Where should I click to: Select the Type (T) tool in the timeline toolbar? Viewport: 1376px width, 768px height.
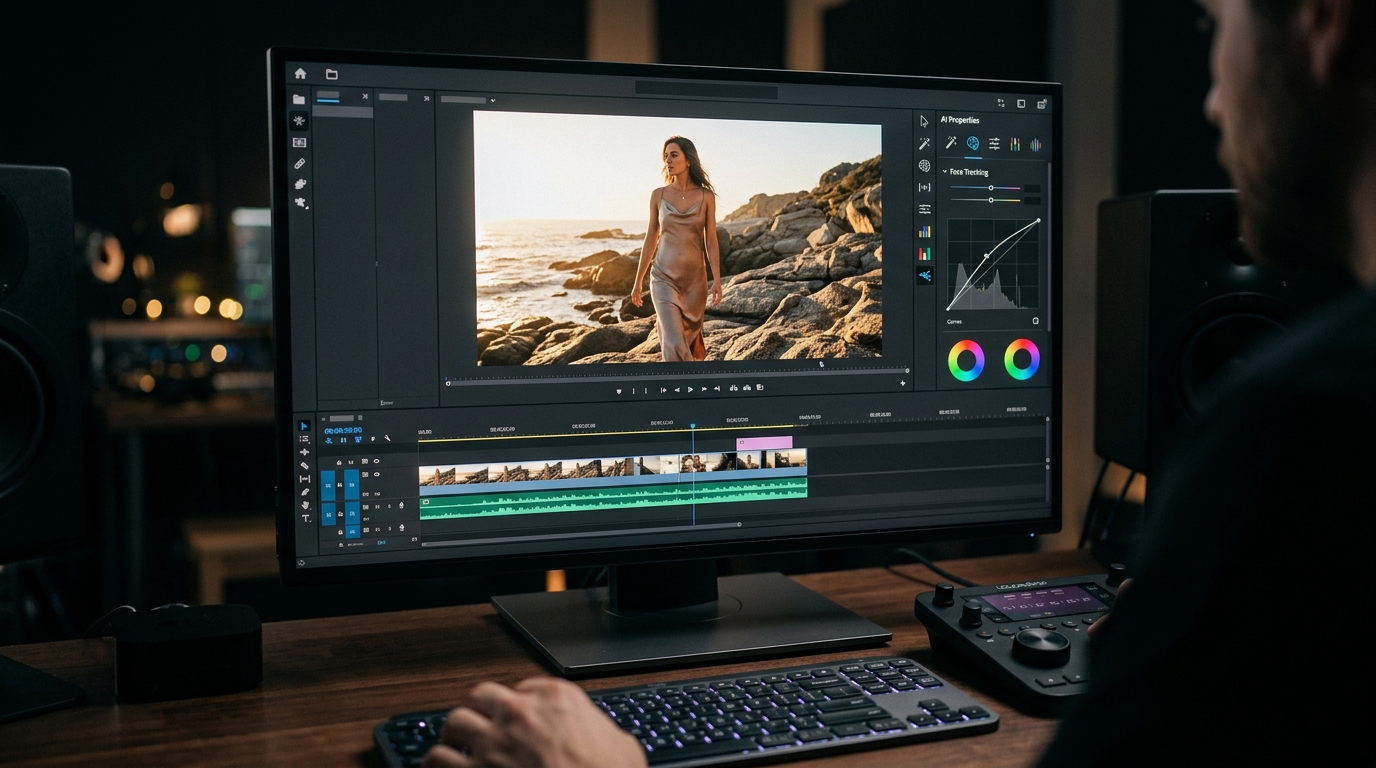[306, 518]
